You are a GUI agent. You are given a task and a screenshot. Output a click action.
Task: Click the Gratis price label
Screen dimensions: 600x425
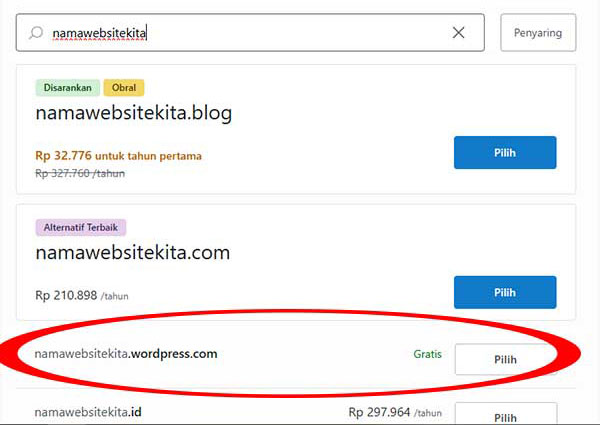click(427, 354)
